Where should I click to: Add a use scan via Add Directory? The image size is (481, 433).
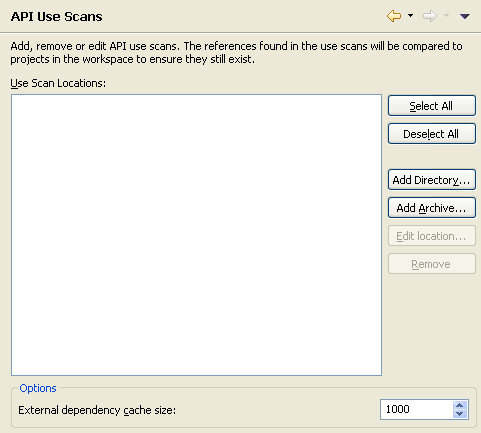coord(432,180)
